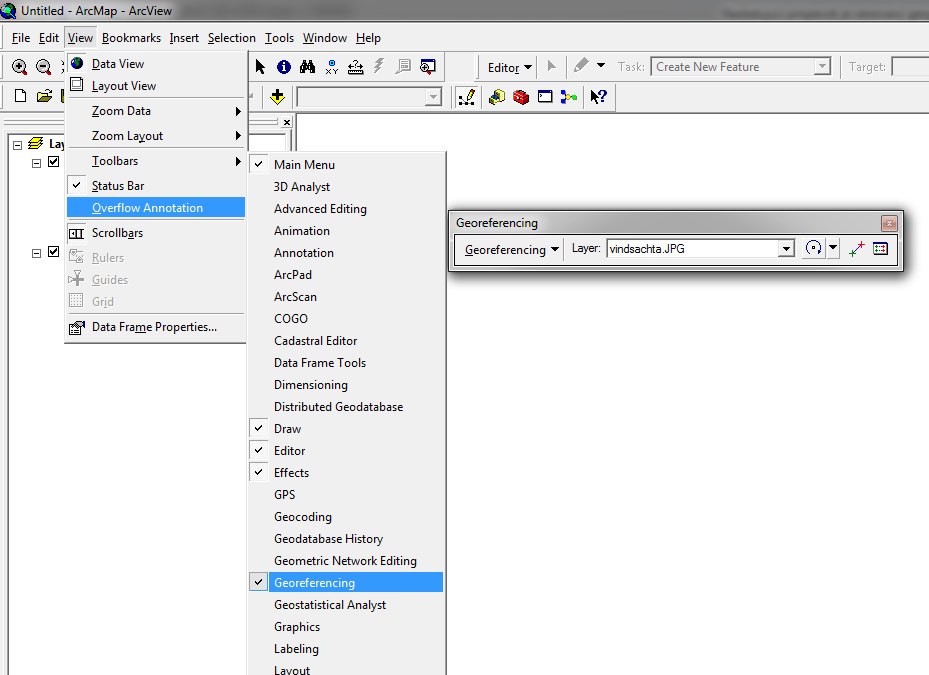Pick the Sketch pencil tool
929x675 pixels.
(x=581, y=66)
